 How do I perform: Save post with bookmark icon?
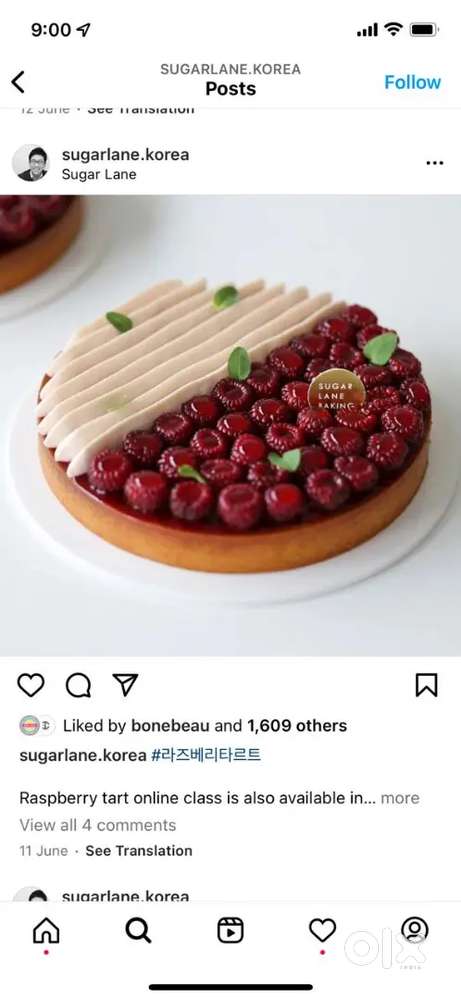(427, 685)
